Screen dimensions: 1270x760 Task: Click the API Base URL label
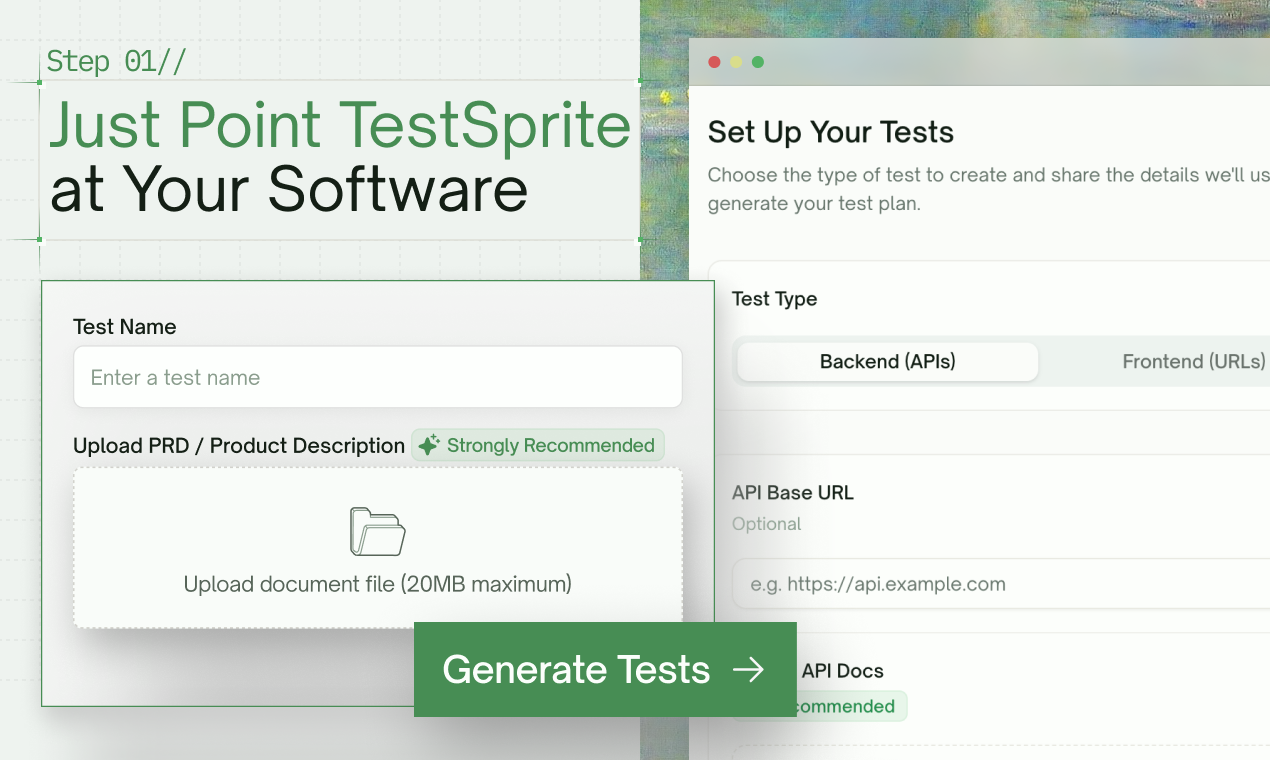(x=793, y=492)
